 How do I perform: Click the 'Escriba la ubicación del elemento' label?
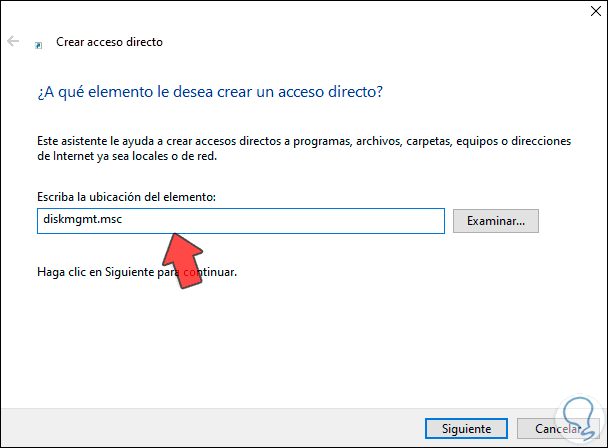(125, 198)
